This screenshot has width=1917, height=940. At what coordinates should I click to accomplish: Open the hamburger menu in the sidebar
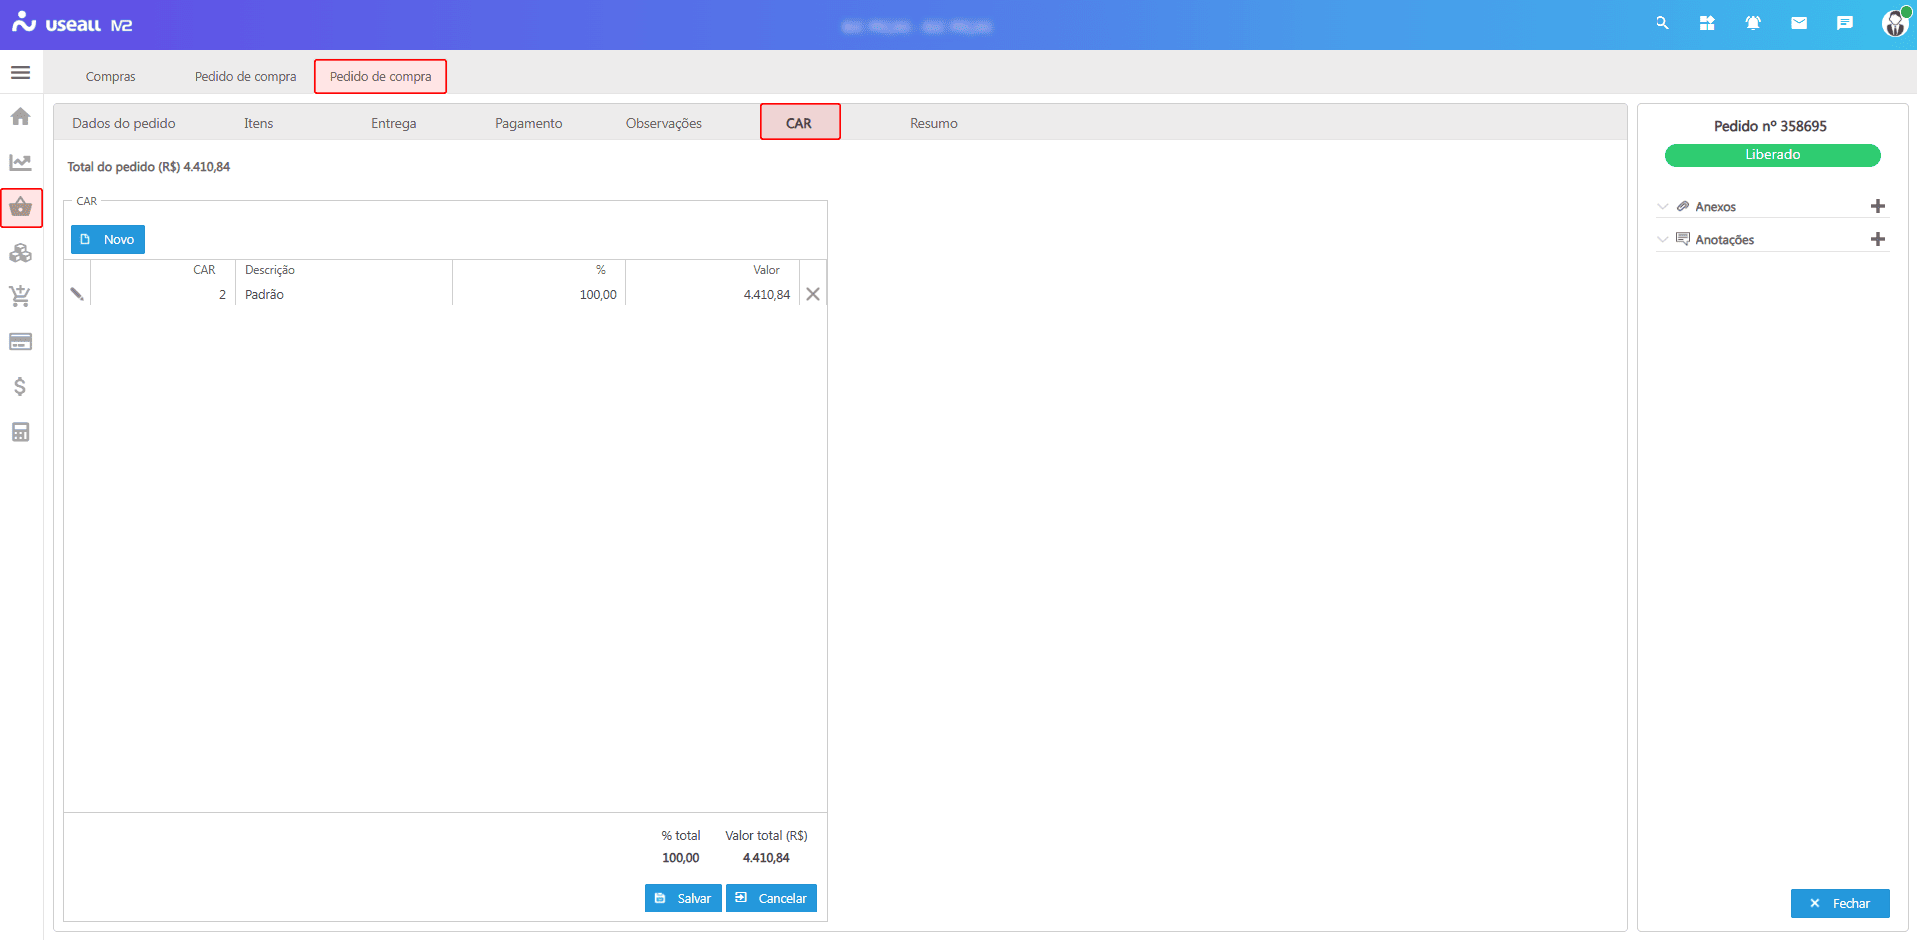pos(20,73)
